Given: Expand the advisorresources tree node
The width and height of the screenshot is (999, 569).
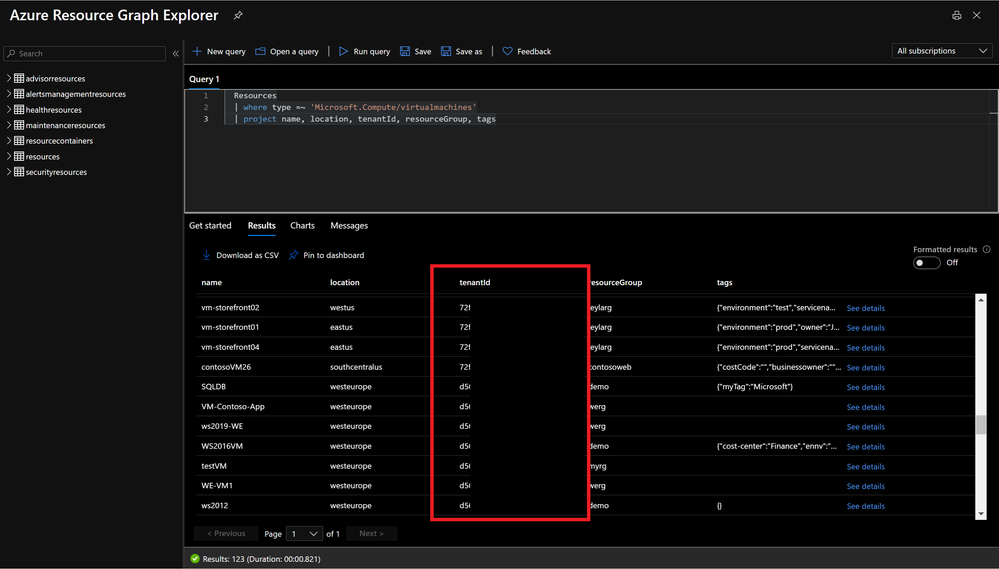Looking at the screenshot, I should [x=9, y=78].
